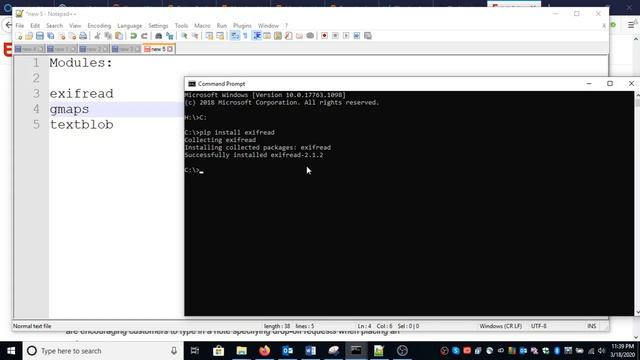Open Firefox from the taskbar
Screen dimensions: 640x360
[x=264, y=351]
